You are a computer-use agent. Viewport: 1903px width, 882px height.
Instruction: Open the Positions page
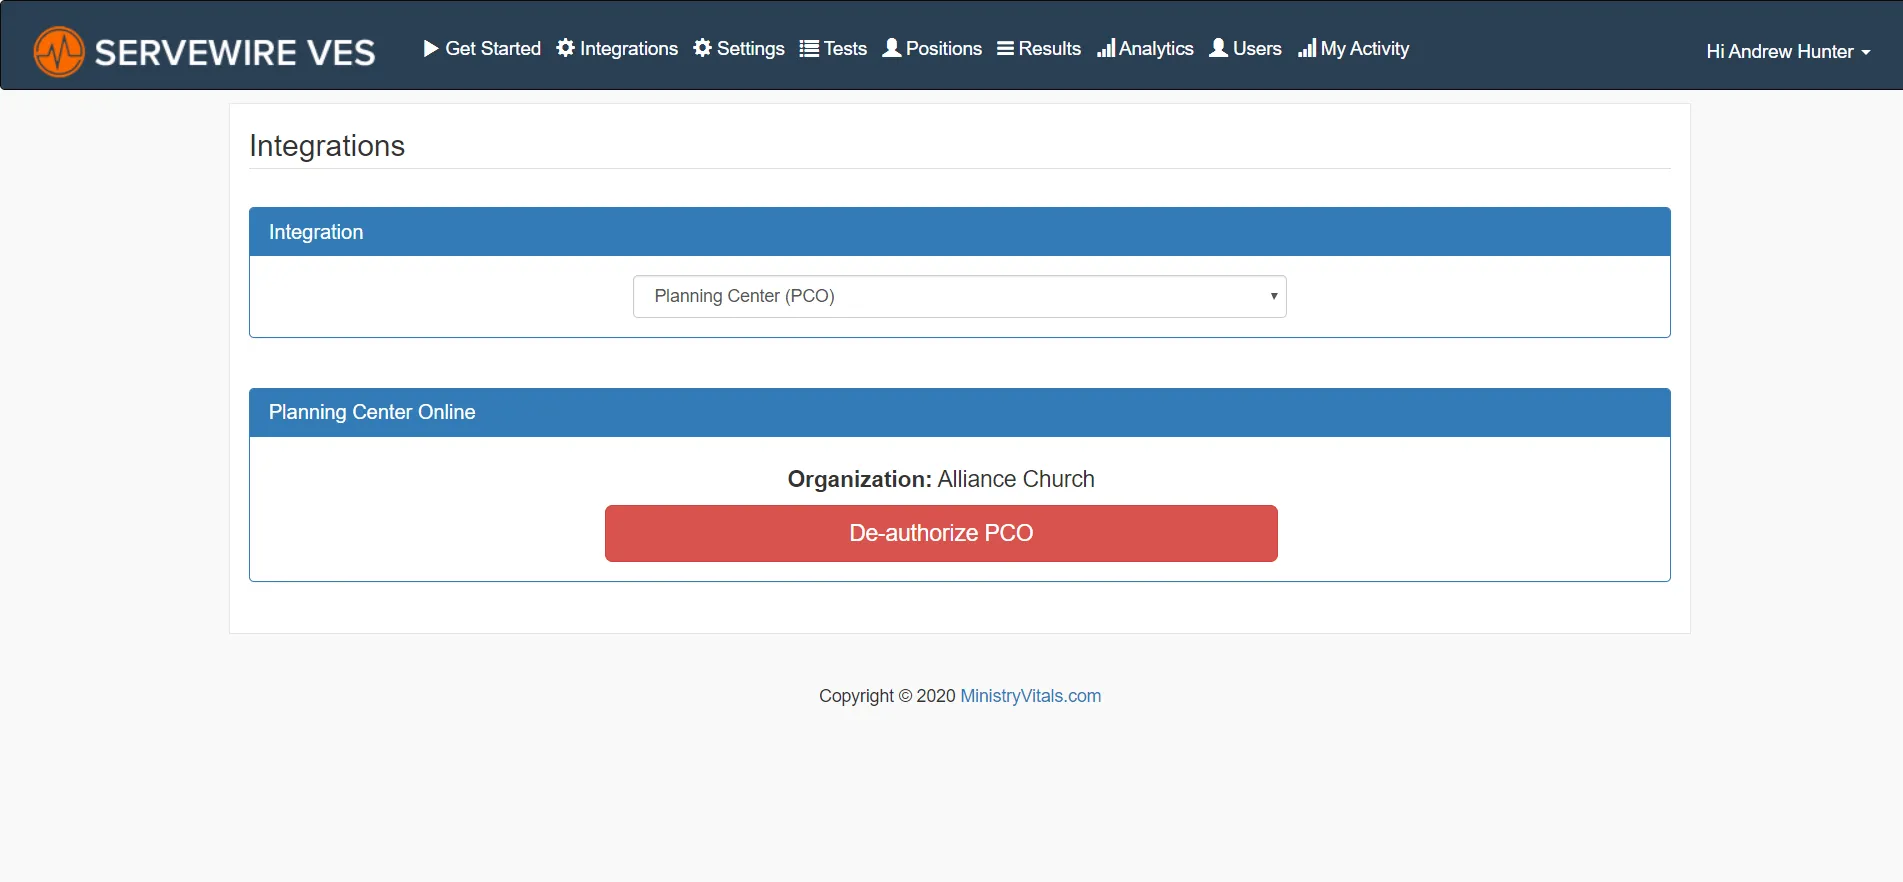coord(932,48)
